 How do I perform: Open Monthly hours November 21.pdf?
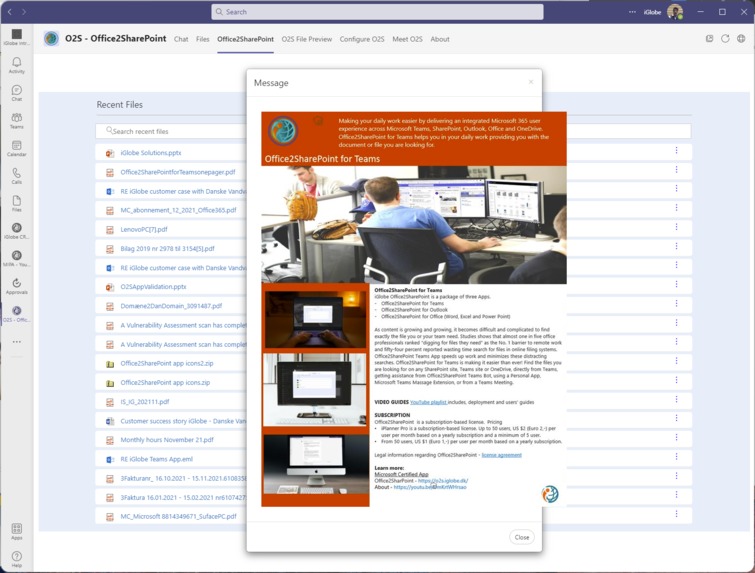click(167, 440)
